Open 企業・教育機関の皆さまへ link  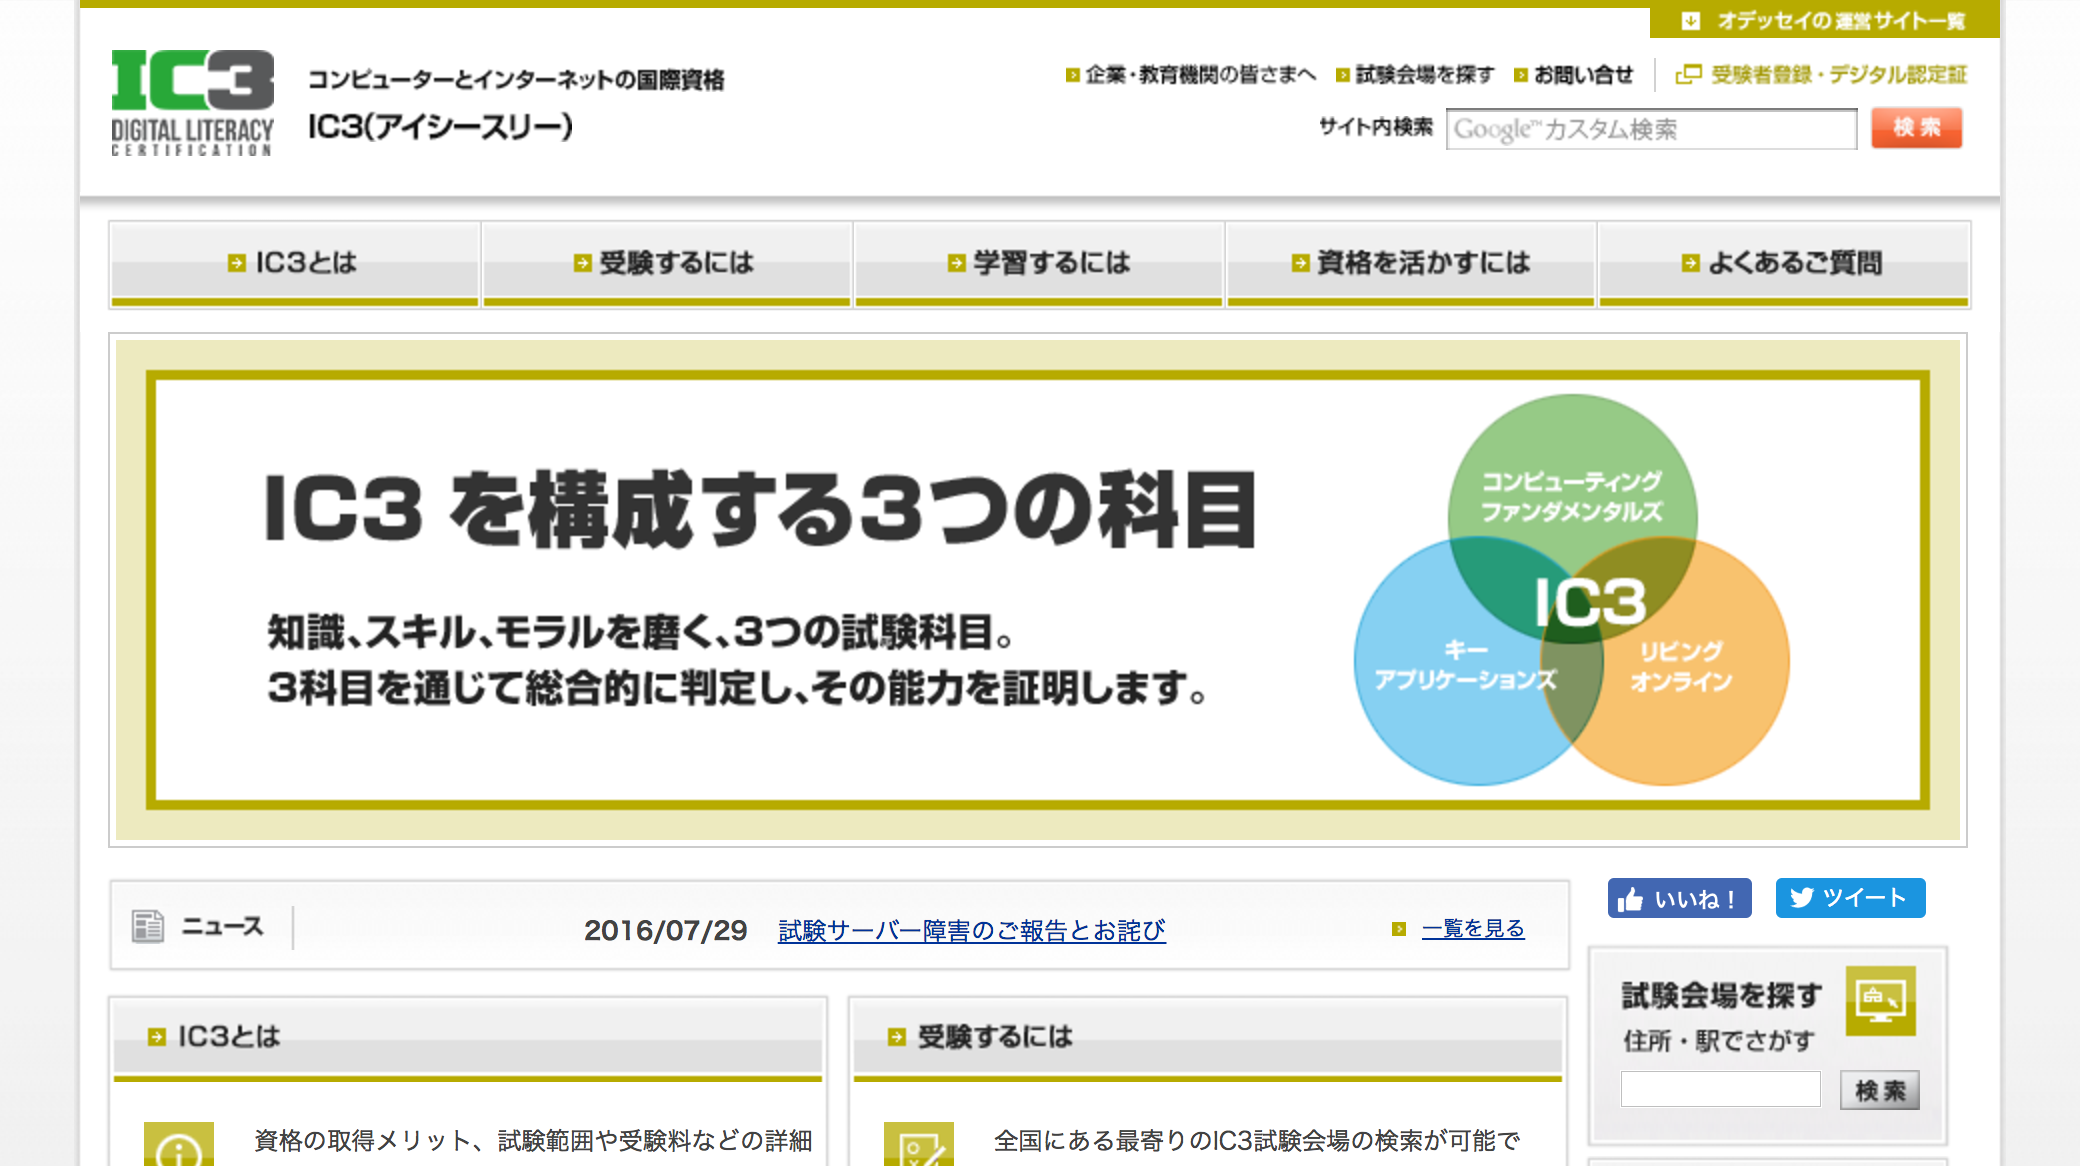pyautogui.click(x=1191, y=75)
